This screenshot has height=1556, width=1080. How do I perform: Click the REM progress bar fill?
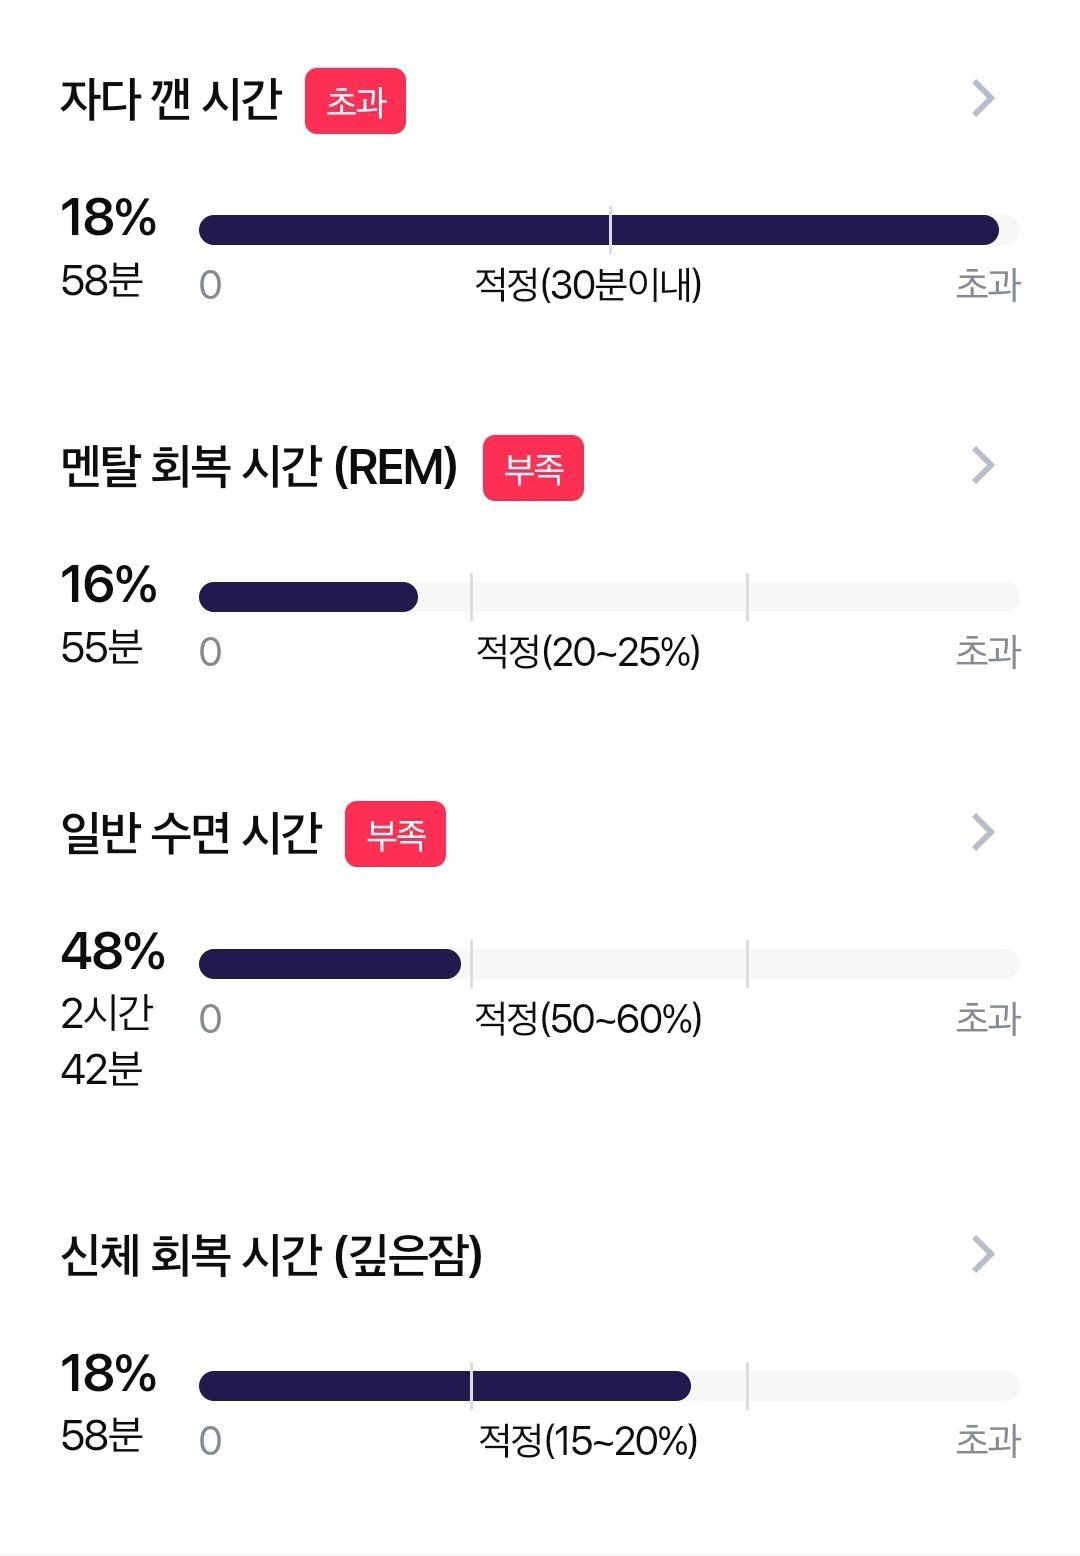308,597
